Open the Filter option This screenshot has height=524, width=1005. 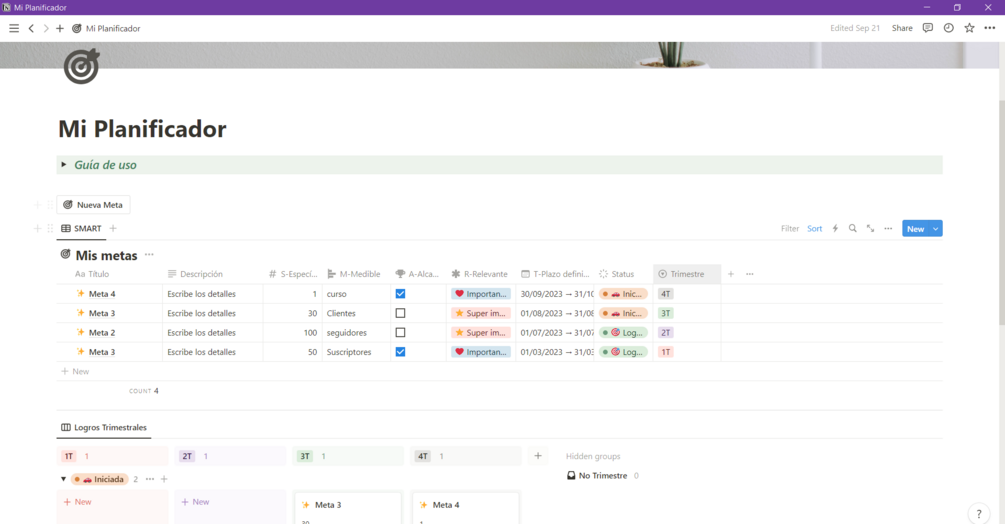790,229
